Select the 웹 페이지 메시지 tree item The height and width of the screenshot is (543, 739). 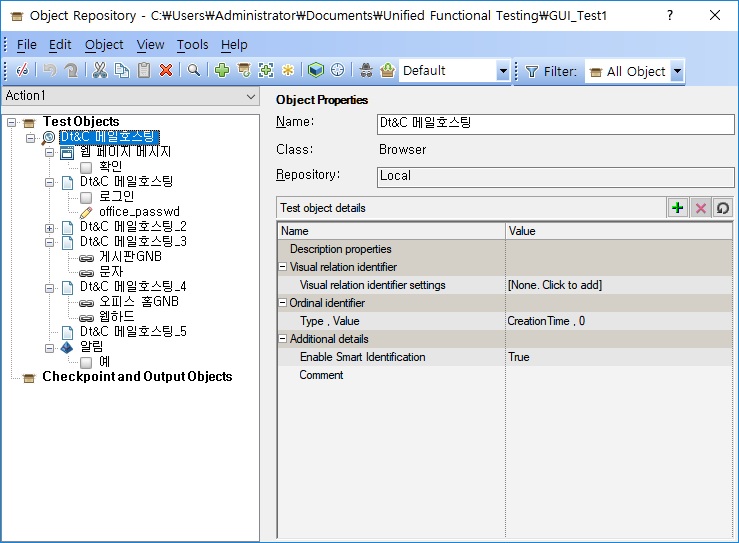(125, 151)
